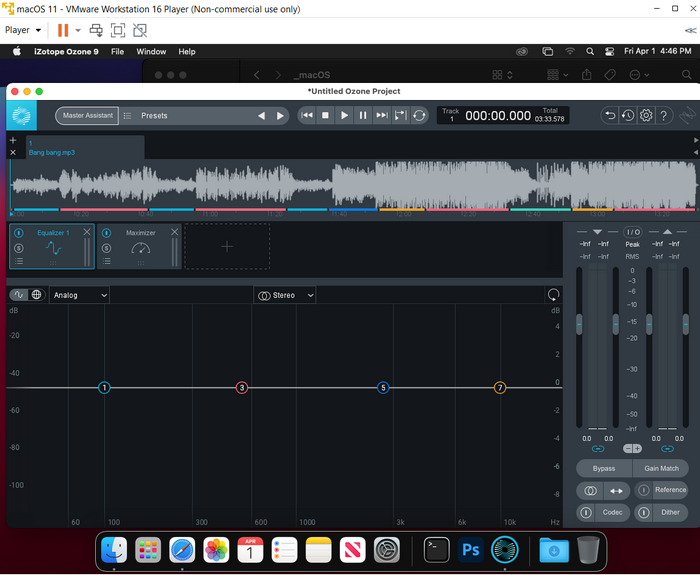The image size is (700, 575).
Task: Select the Maximizer gauge icon
Action: pyautogui.click(x=141, y=248)
